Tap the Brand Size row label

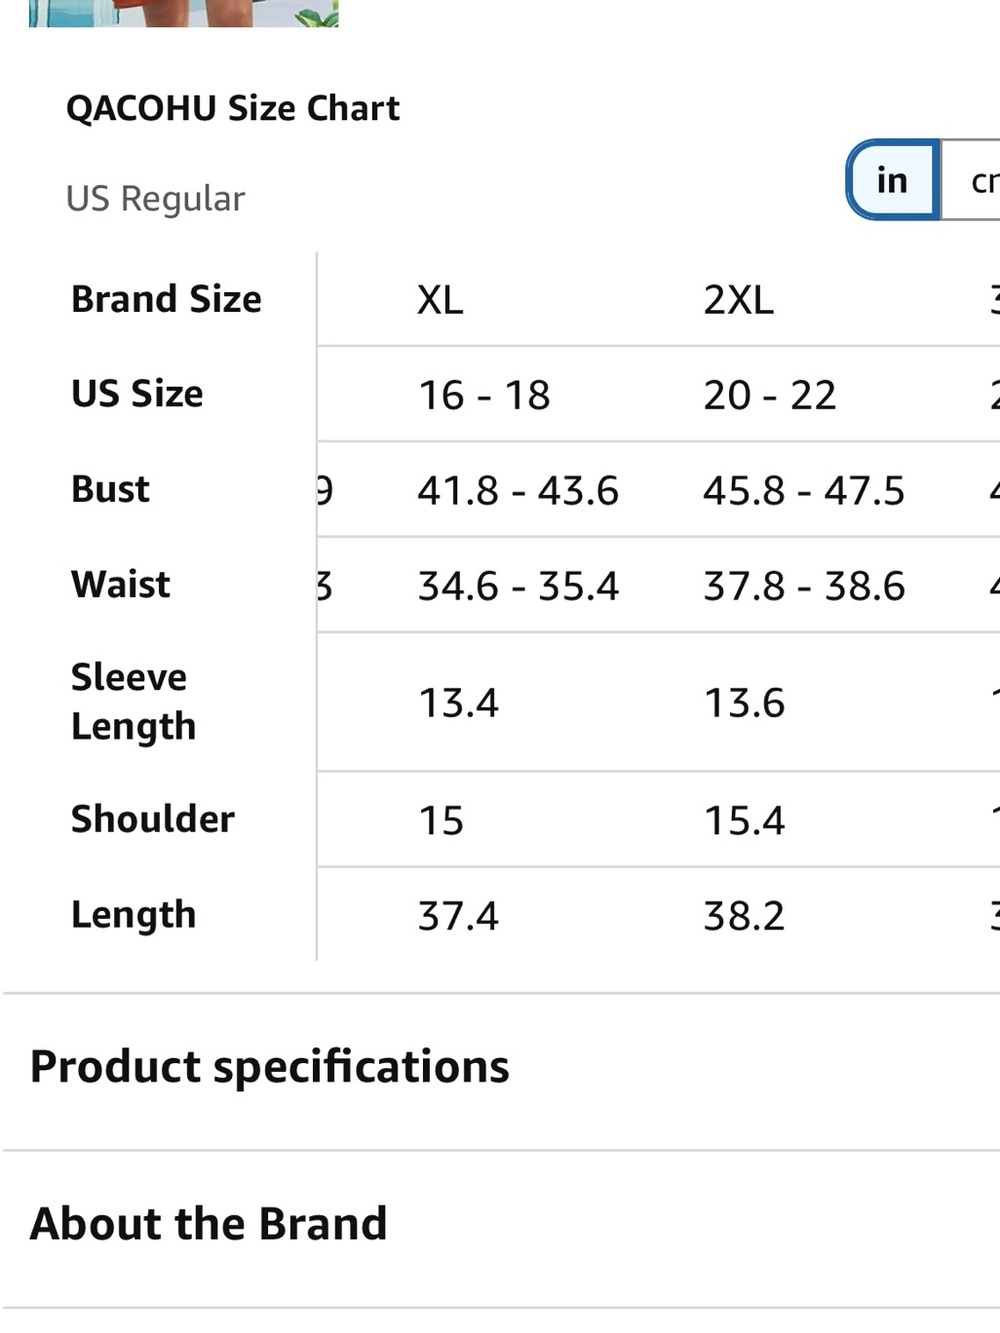(166, 299)
